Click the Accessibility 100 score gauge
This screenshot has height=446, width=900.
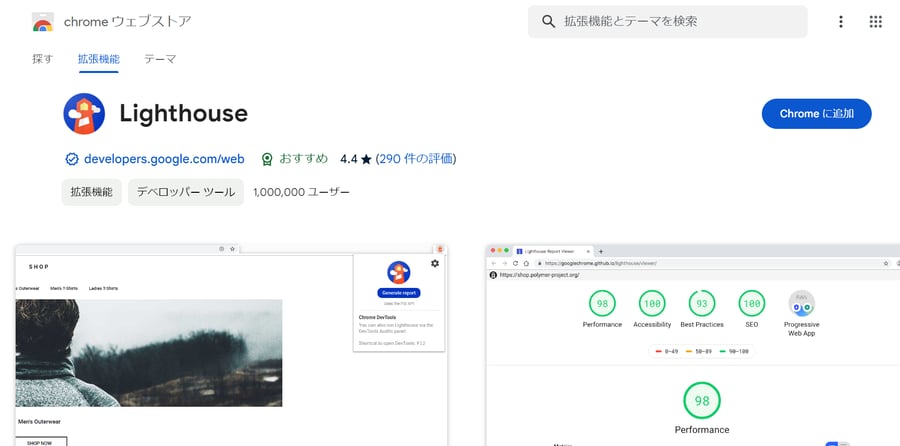pyautogui.click(x=652, y=303)
